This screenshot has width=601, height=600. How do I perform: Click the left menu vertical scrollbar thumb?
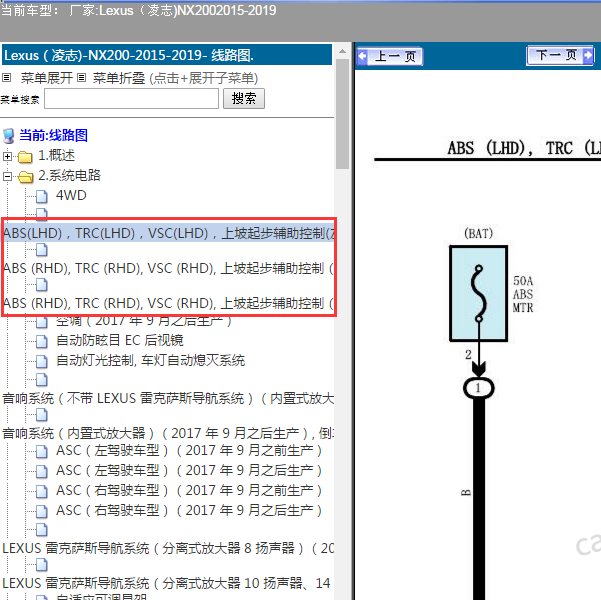342,114
